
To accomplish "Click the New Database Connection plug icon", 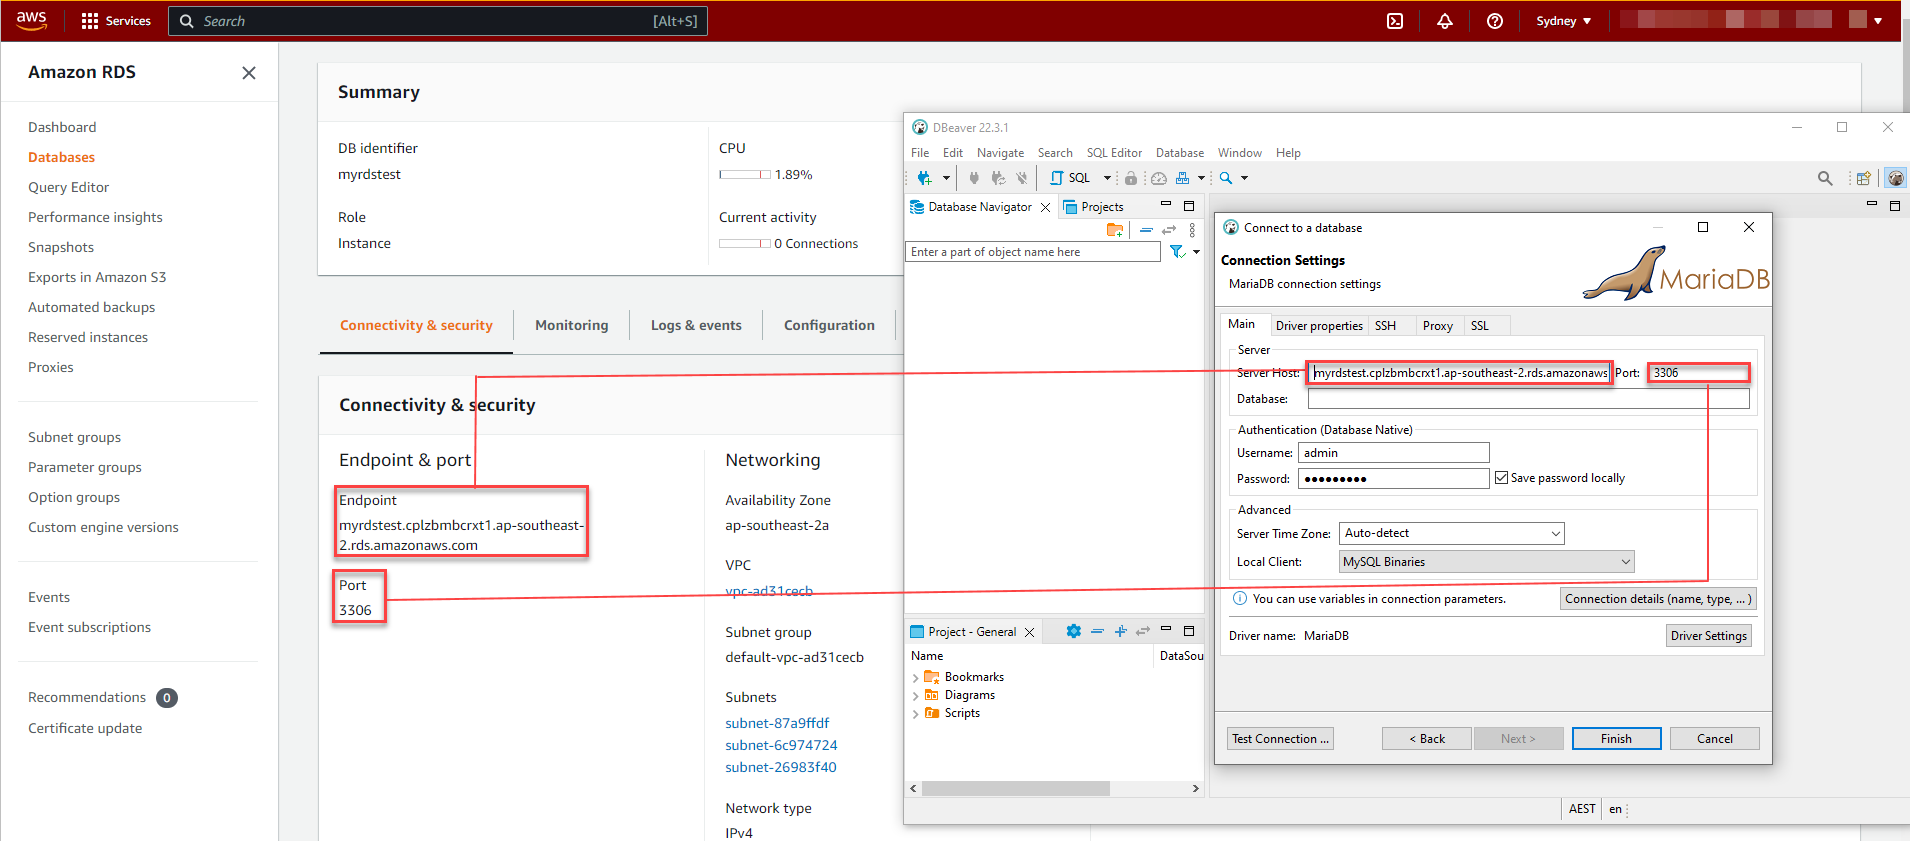I will [x=924, y=178].
